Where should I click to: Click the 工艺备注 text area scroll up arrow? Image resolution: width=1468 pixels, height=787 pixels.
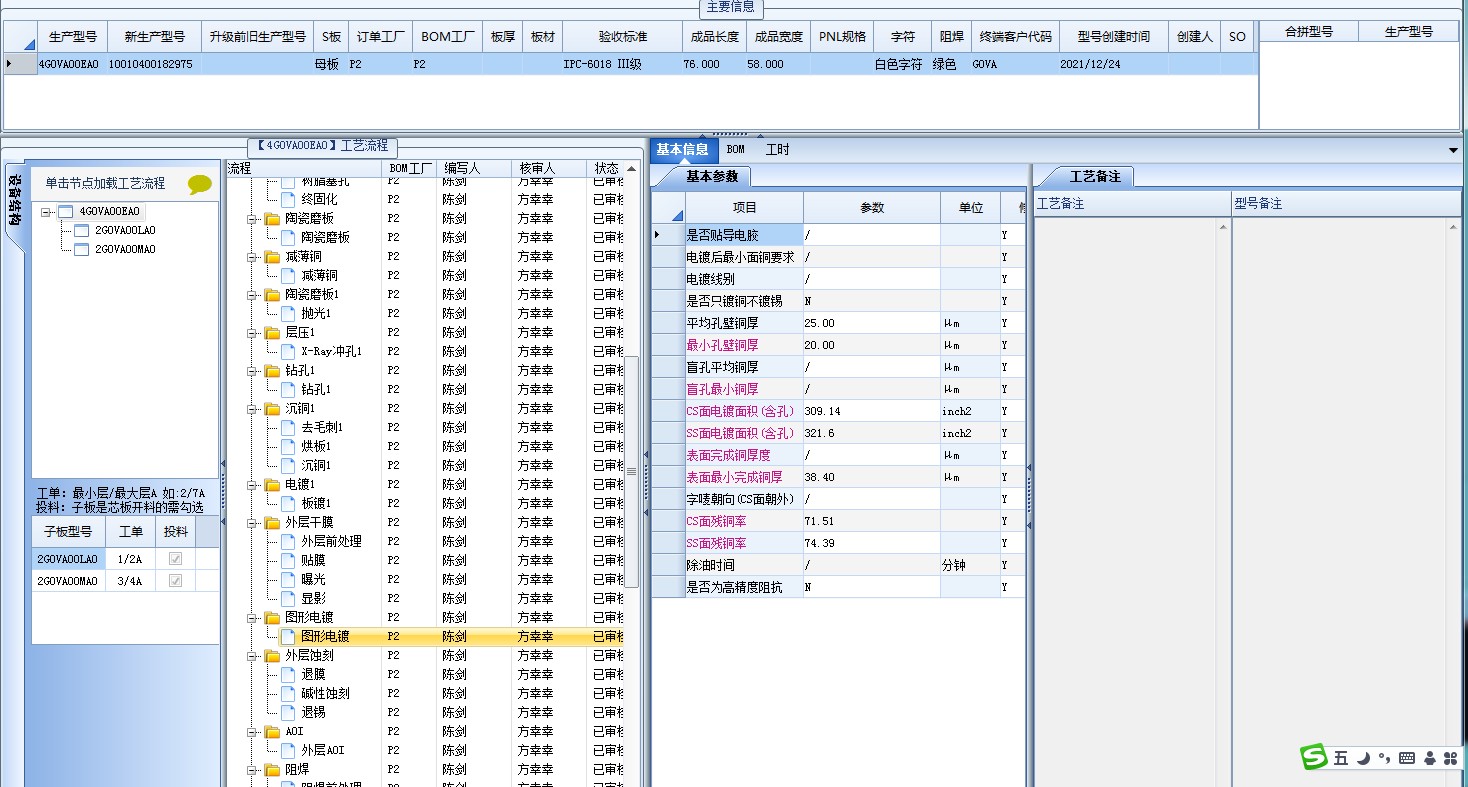tap(1223, 229)
